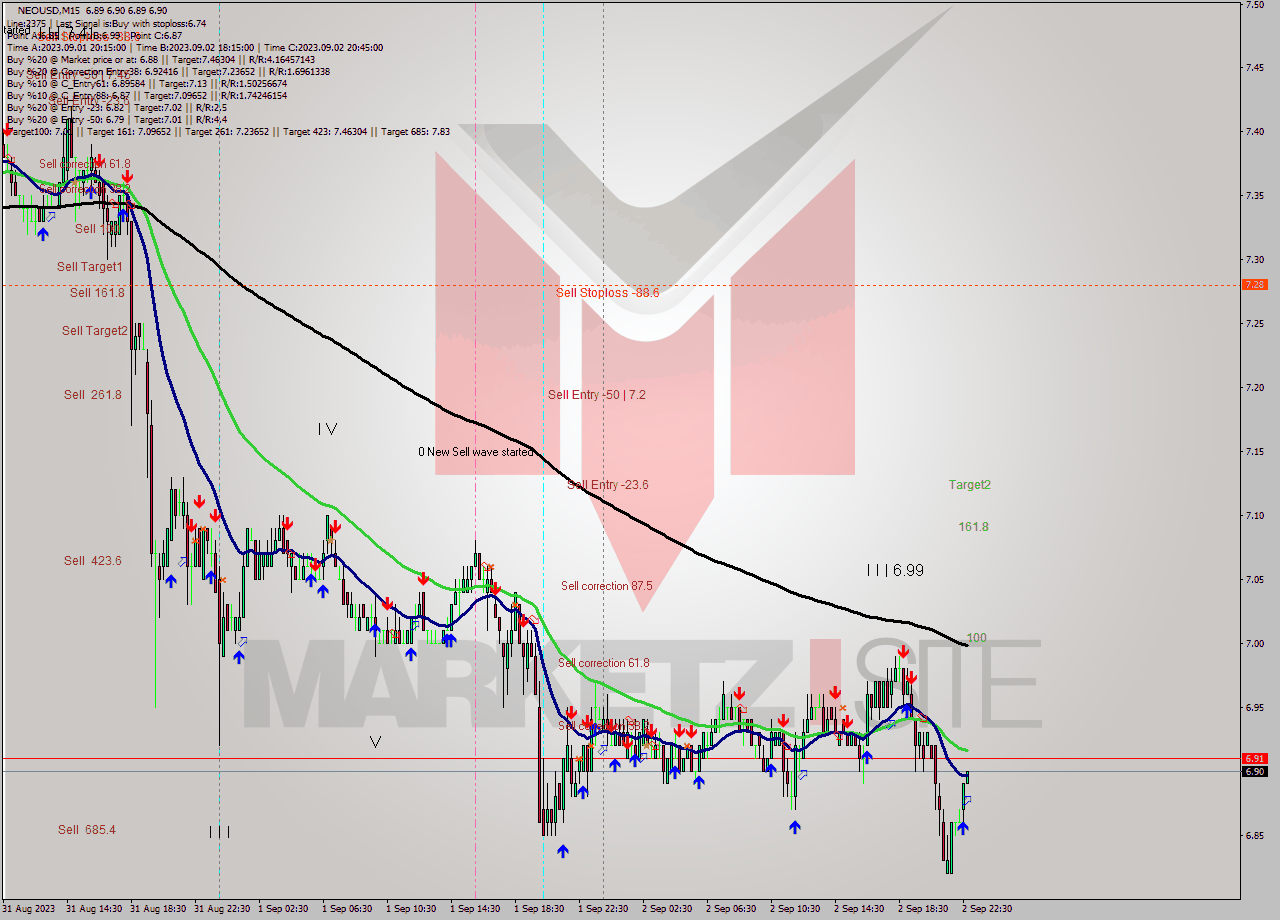The width and height of the screenshot is (1280, 920).
Task: Click the 7.00 price axis value
Action: pos(1254,644)
